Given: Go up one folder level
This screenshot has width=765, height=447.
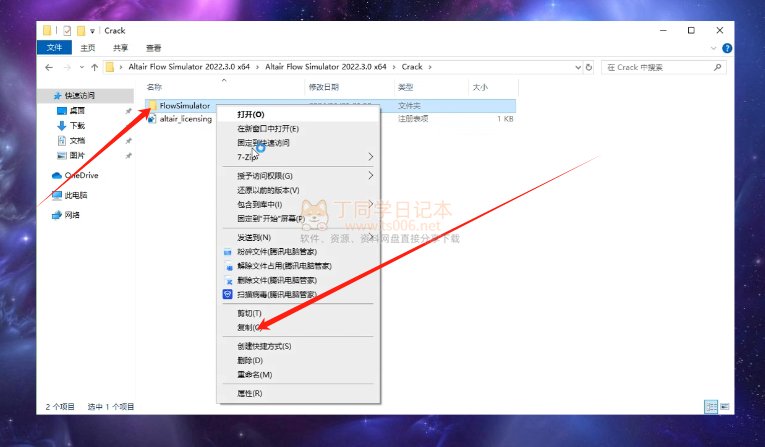Looking at the screenshot, I should click(x=94, y=67).
